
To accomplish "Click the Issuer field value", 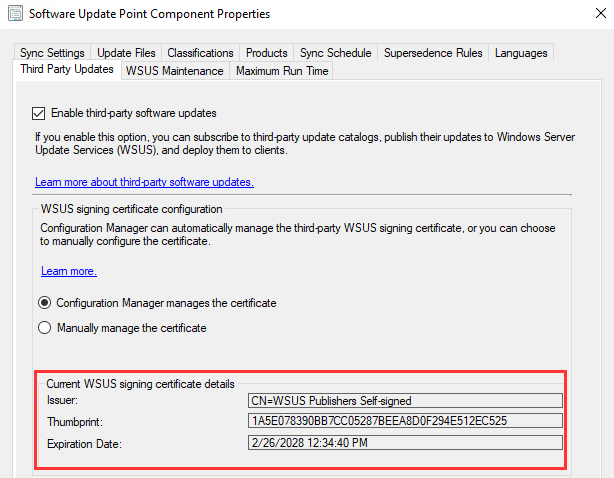I will click(405, 401).
